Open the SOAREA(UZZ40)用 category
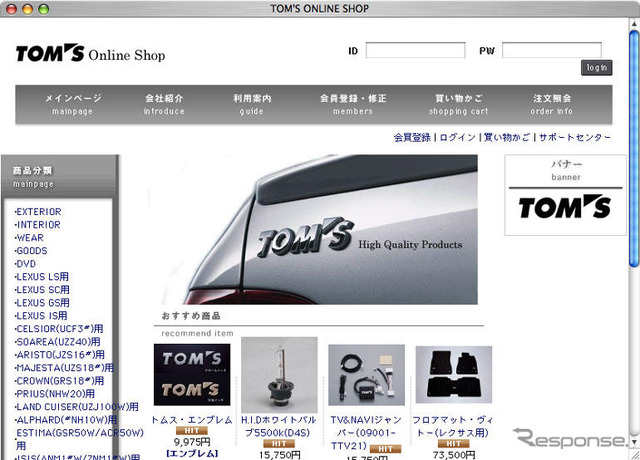640x460 pixels. point(58,342)
